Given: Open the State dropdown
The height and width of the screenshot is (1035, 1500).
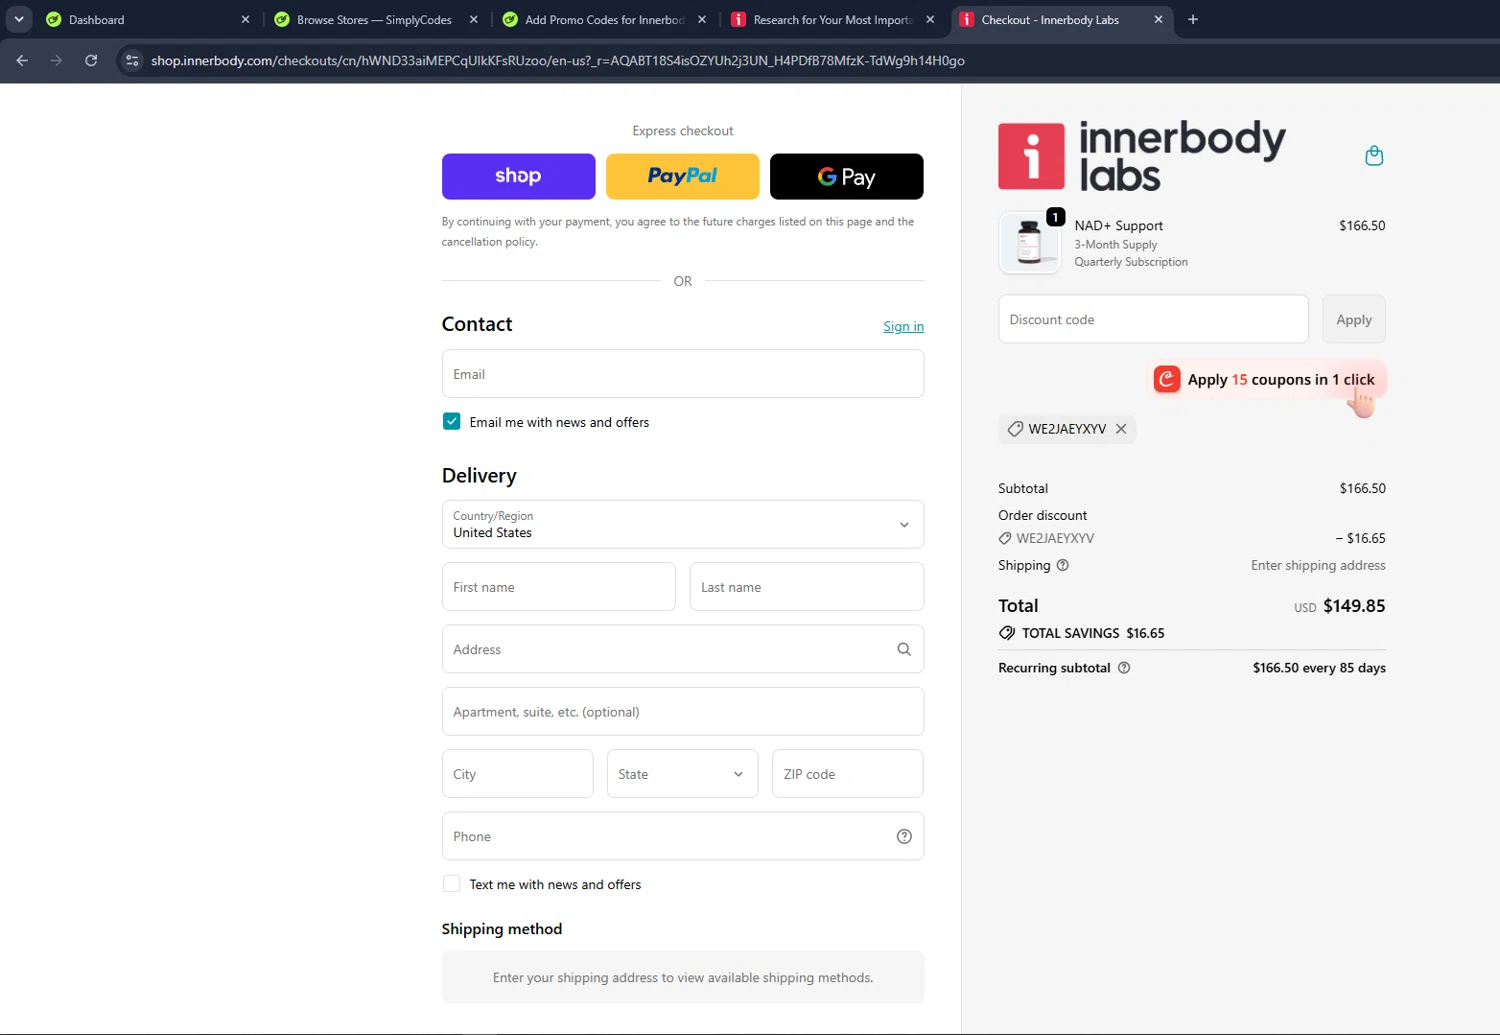Looking at the screenshot, I should click(x=682, y=774).
